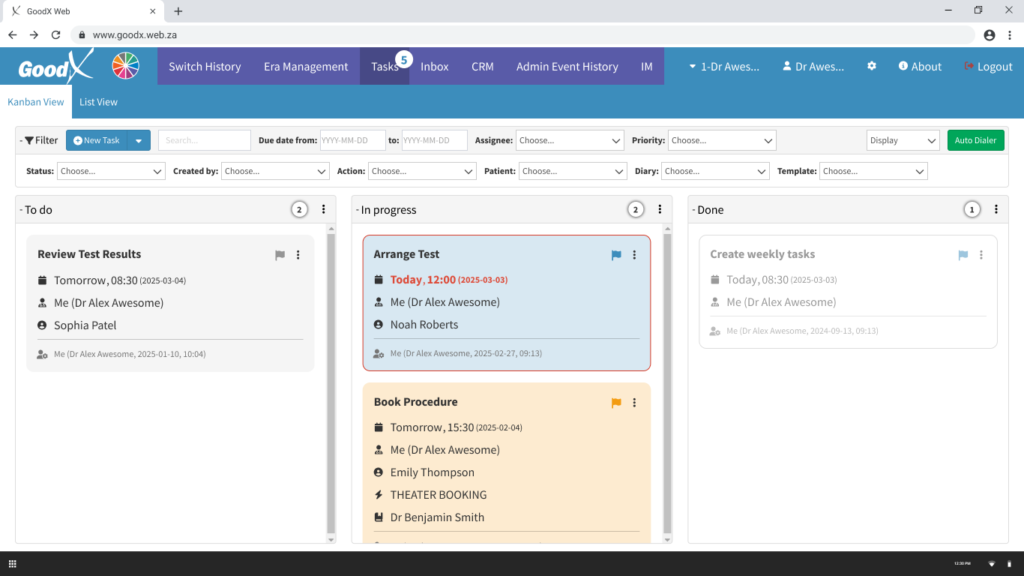Open kebab menu on Book Procedure card

click(634, 402)
